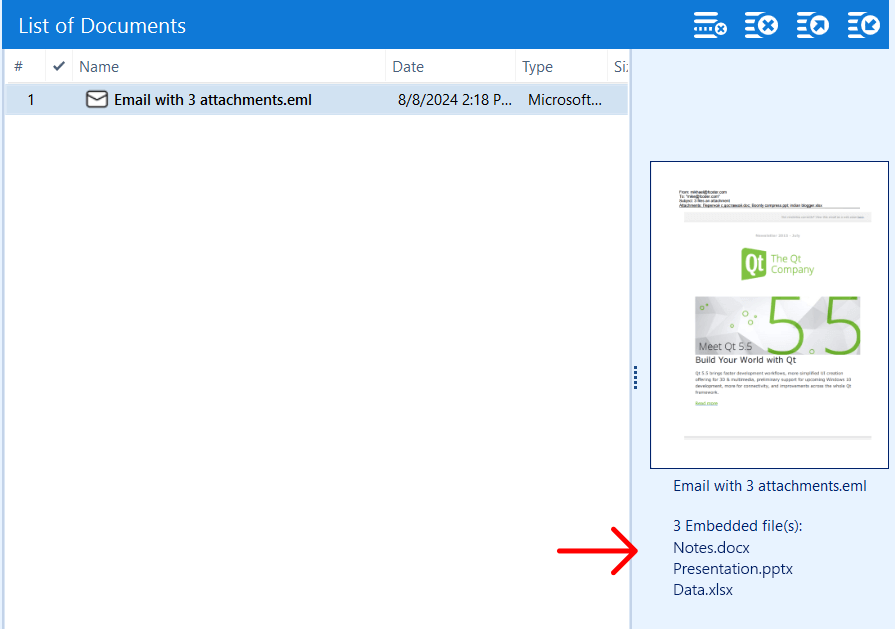Click the date cell 8/8/2024 2:18 P...

(454, 100)
